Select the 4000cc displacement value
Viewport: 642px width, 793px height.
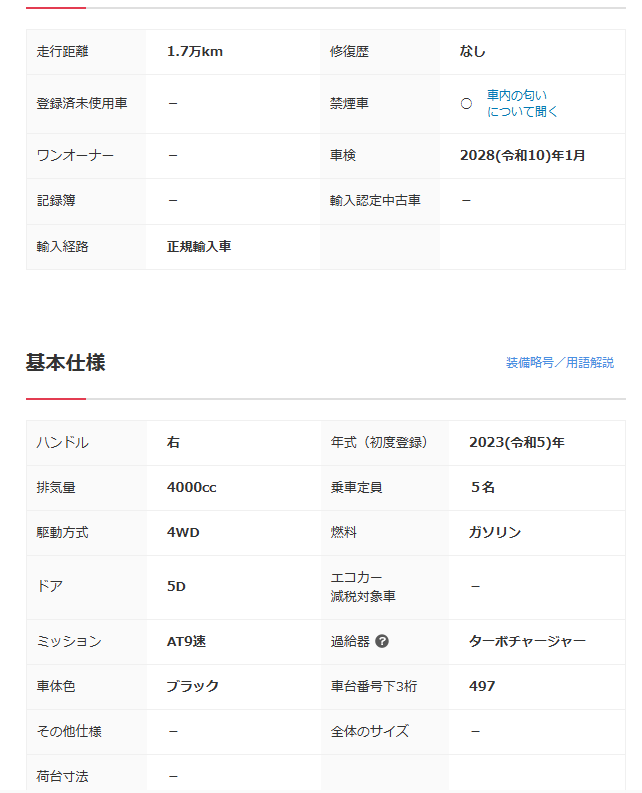(x=191, y=488)
